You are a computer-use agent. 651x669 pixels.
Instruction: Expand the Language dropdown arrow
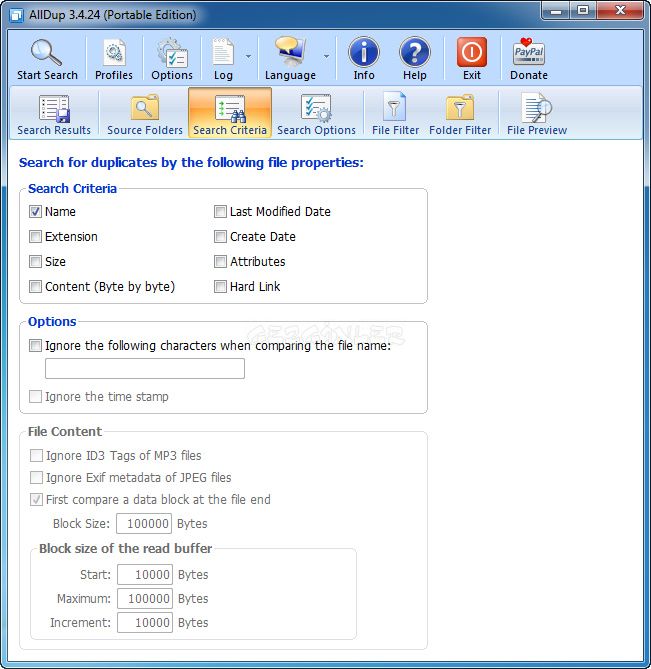327,56
